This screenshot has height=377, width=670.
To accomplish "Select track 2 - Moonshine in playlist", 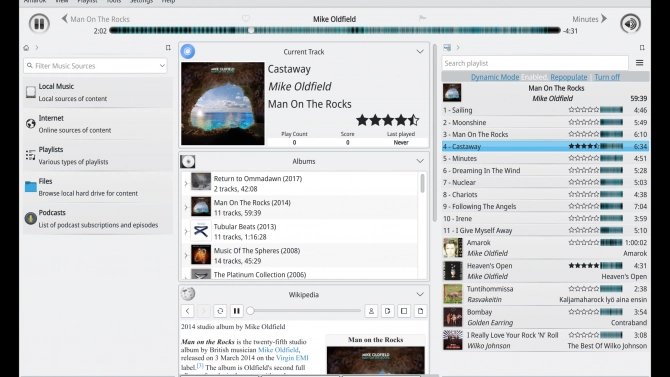I will click(x=545, y=122).
